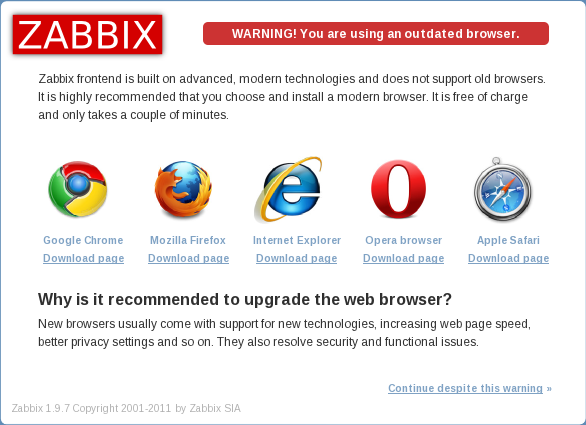Open the Mozilla Firefox name link
The image size is (586, 425).
click(188, 240)
